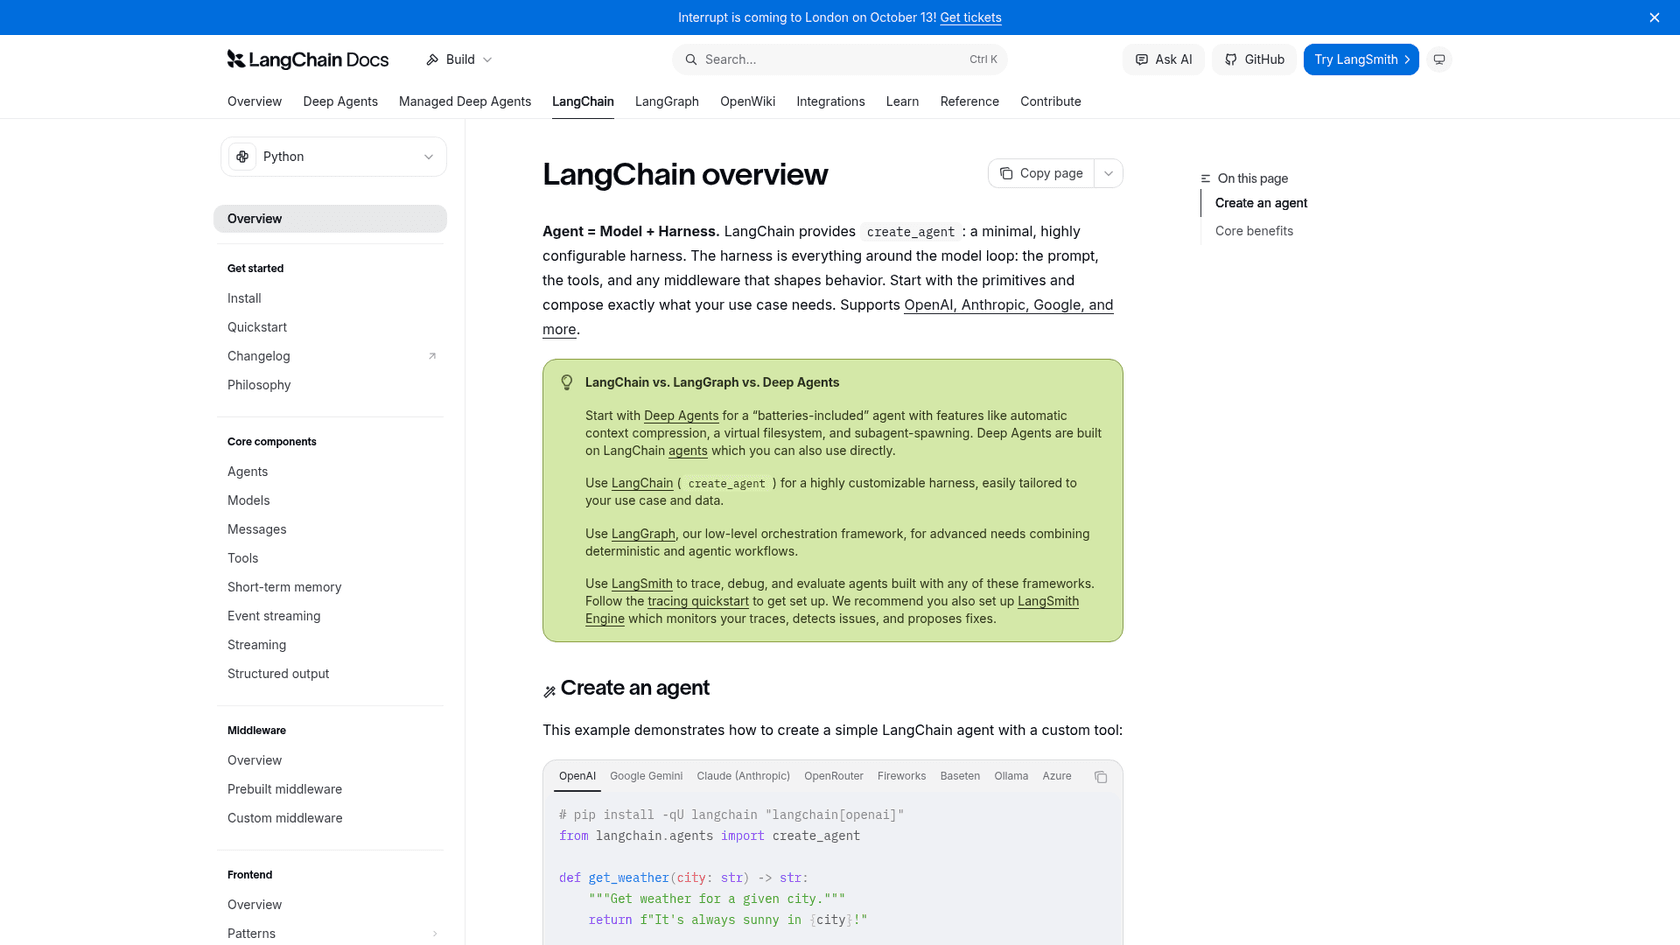This screenshot has height=945, width=1680.
Task: Follow the tracing quickstart link
Action: (698, 601)
